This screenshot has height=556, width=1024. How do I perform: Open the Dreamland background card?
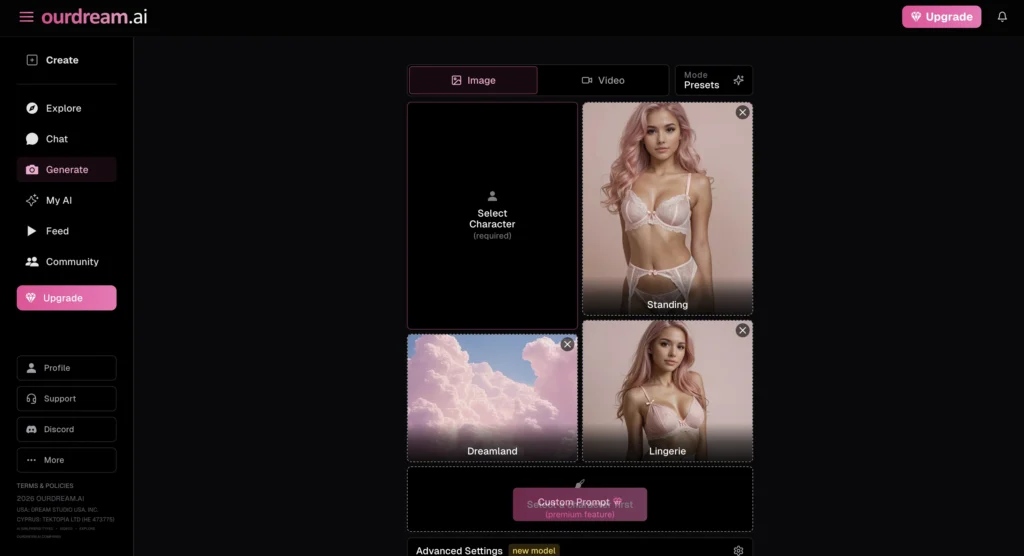coord(492,398)
